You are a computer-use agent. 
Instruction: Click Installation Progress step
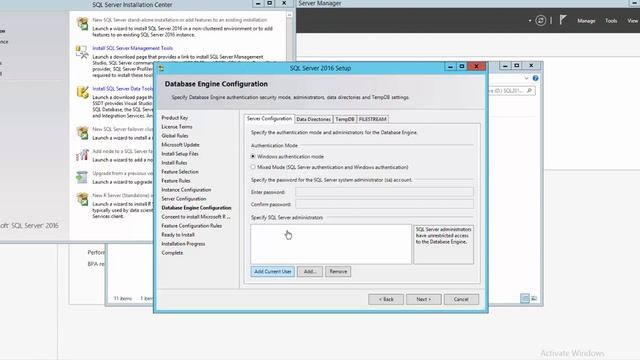183,244
